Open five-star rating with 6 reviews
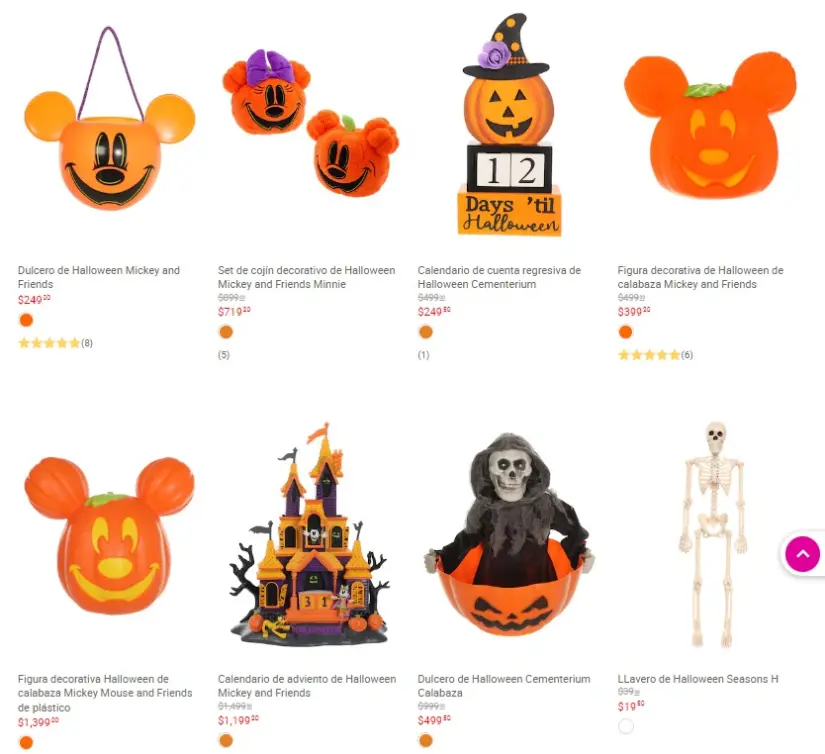The height and width of the screenshot is (754, 825). [655, 355]
